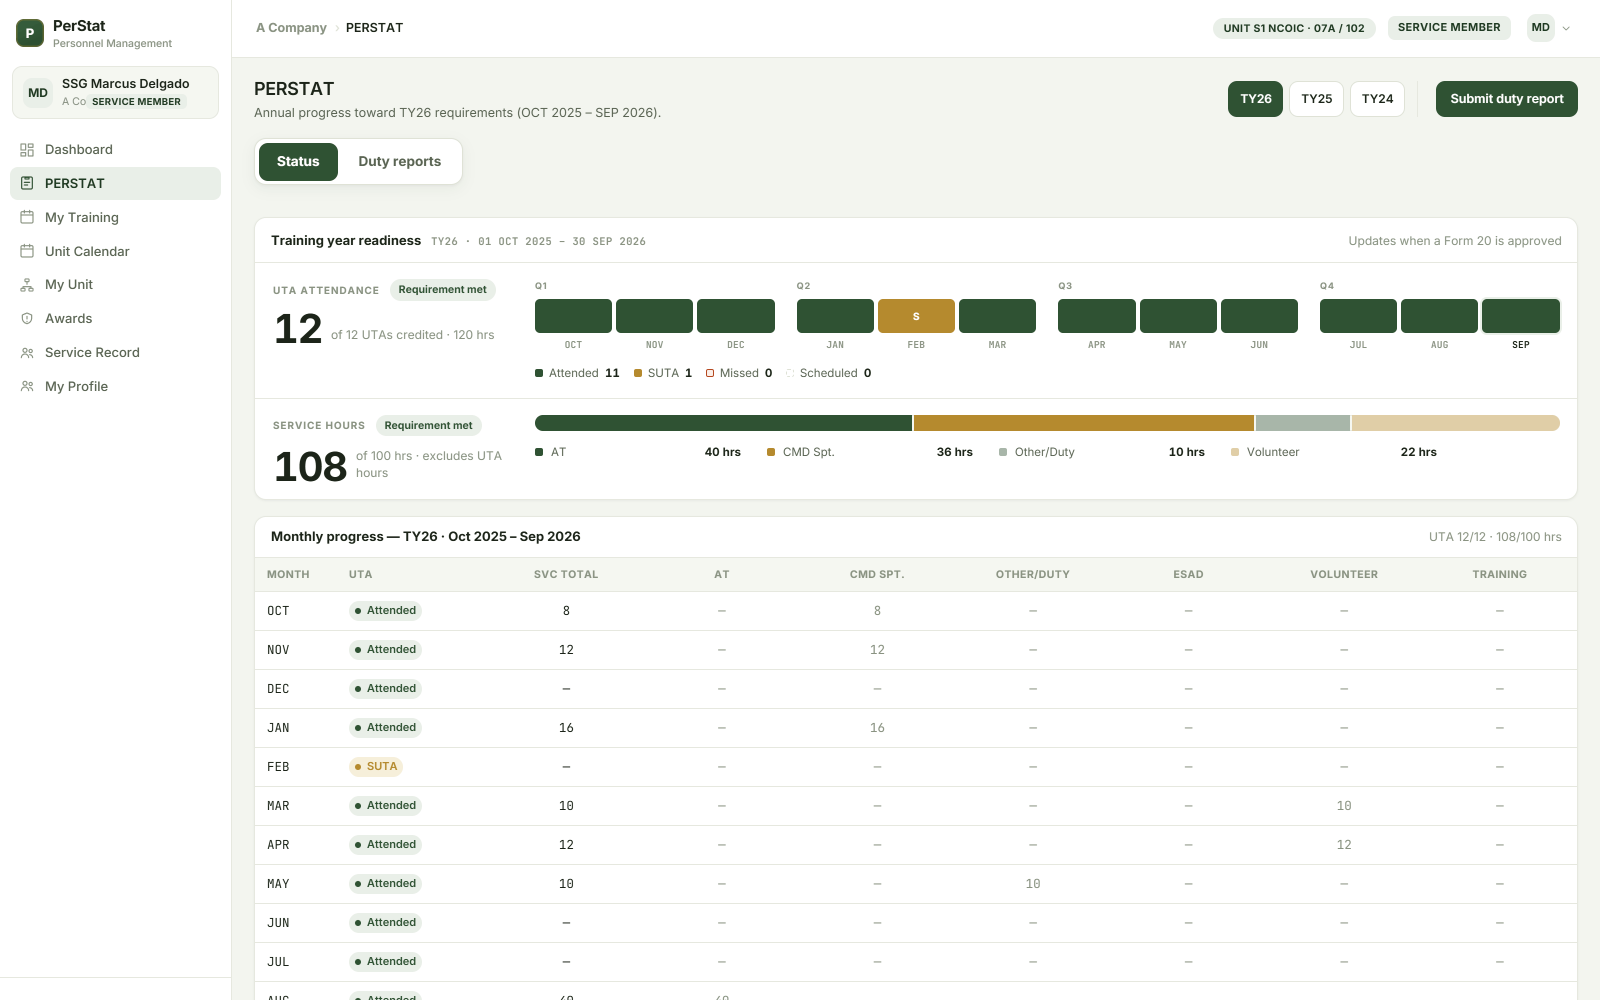1600x1000 pixels.
Task: Click the Service Hours Requirement met badge
Action: click(428, 426)
